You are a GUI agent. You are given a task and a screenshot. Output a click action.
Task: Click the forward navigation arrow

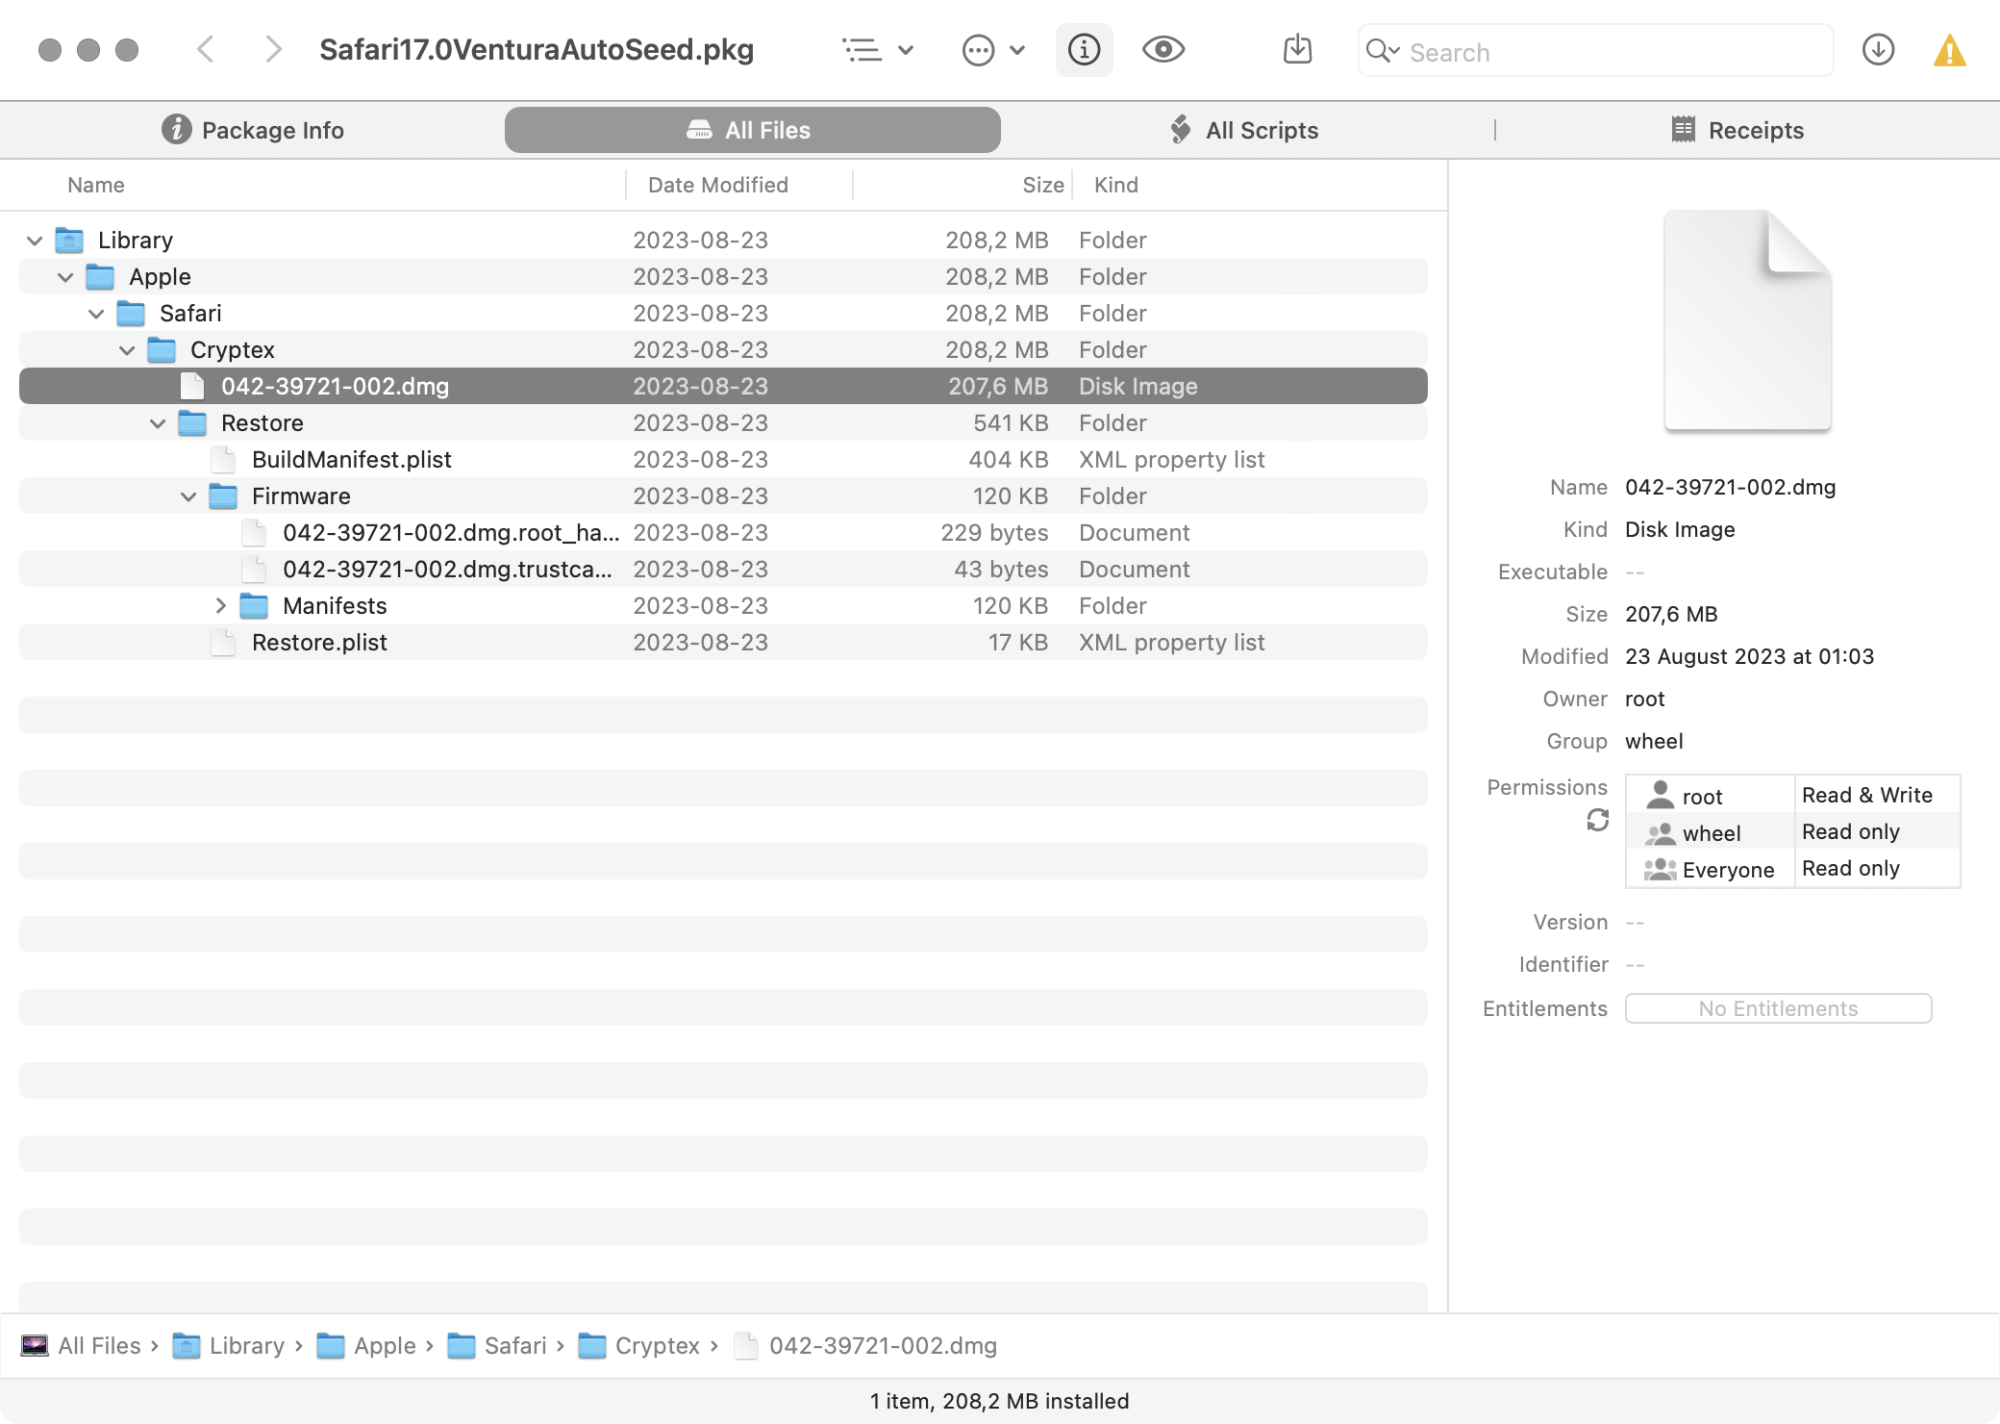click(272, 50)
